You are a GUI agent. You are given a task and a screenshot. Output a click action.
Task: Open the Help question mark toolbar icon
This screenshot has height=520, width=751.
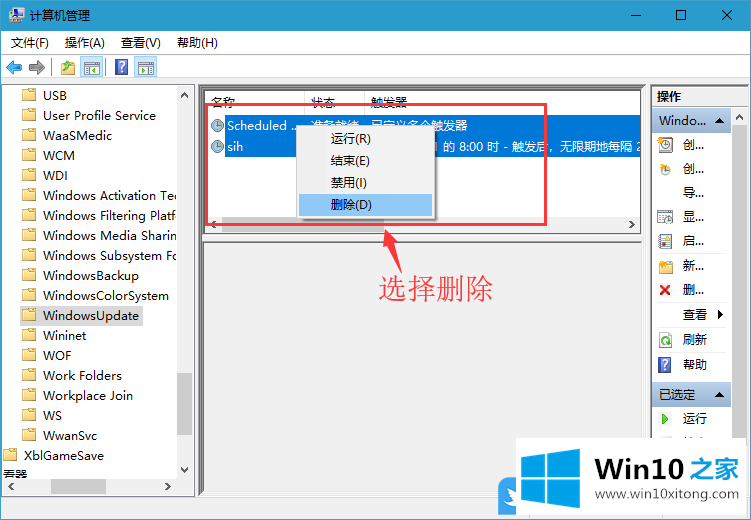point(122,68)
